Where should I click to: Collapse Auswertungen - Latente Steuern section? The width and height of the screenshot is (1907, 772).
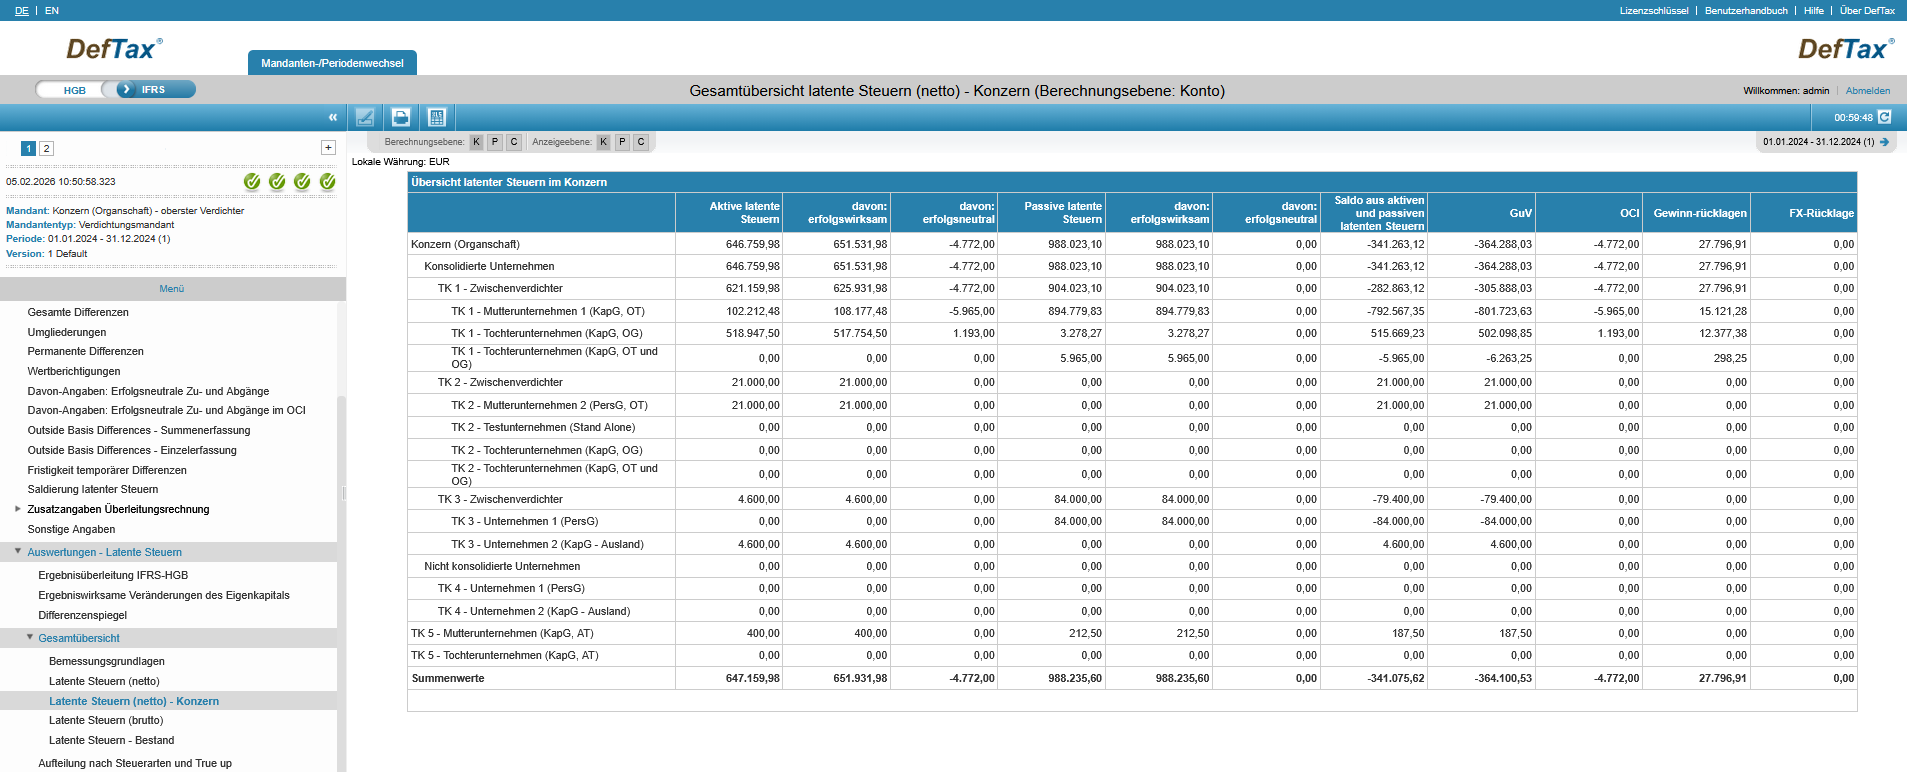pyautogui.click(x=18, y=551)
